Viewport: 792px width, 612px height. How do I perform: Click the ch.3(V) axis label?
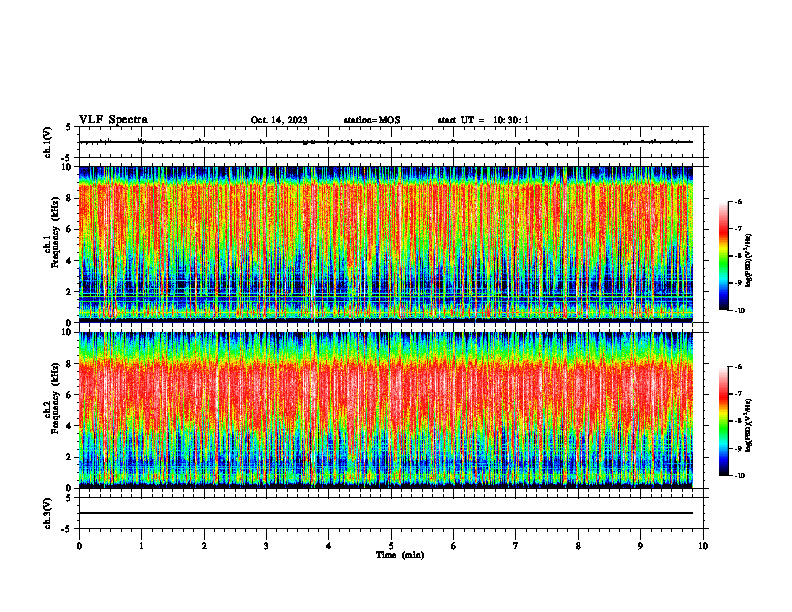click(x=48, y=513)
